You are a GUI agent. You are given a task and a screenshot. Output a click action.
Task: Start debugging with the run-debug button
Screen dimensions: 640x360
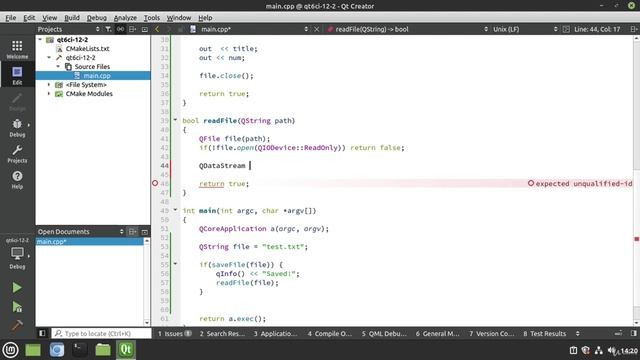(17, 307)
